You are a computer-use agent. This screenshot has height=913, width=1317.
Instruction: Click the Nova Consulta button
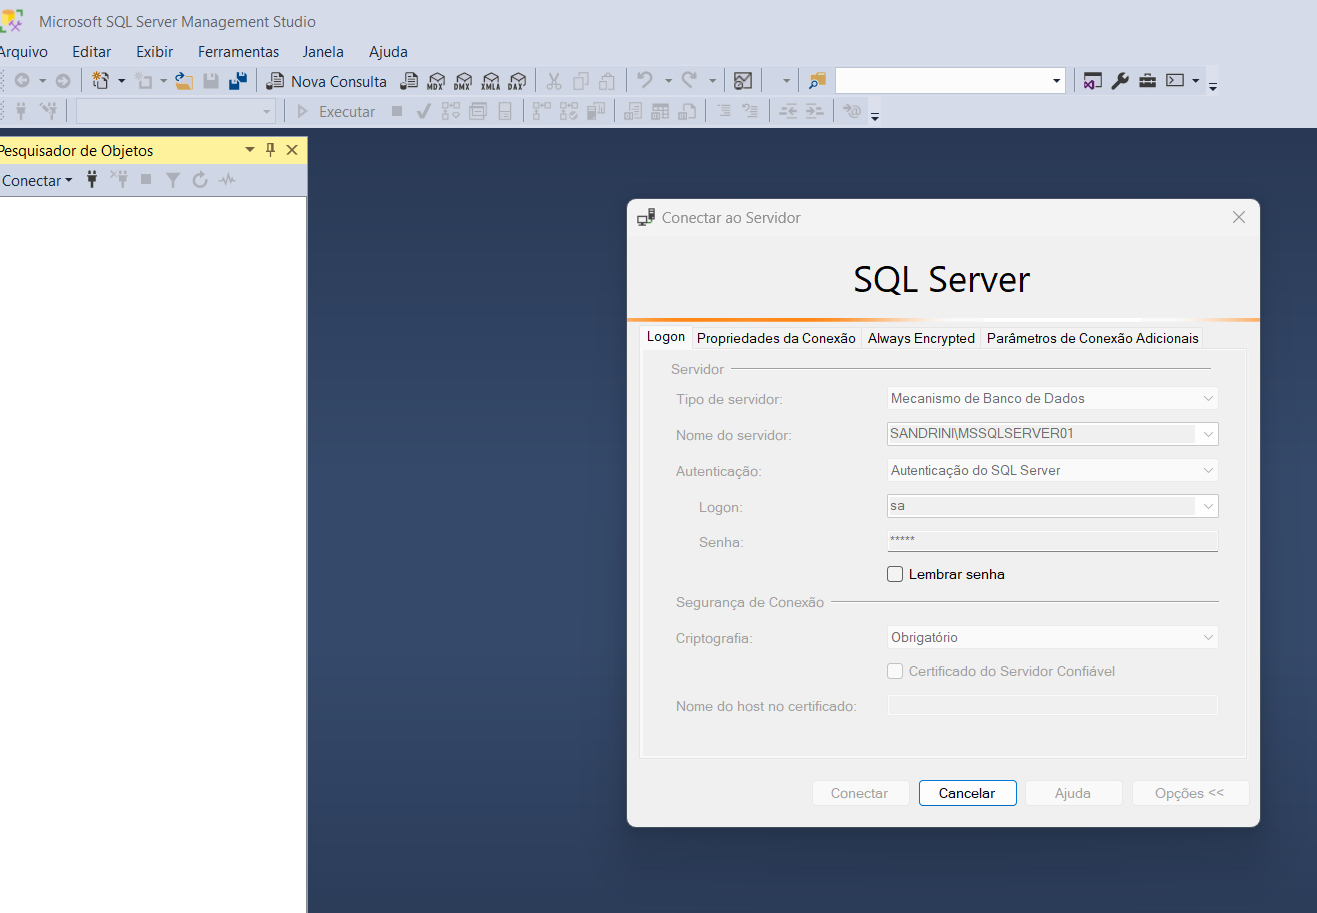326,81
